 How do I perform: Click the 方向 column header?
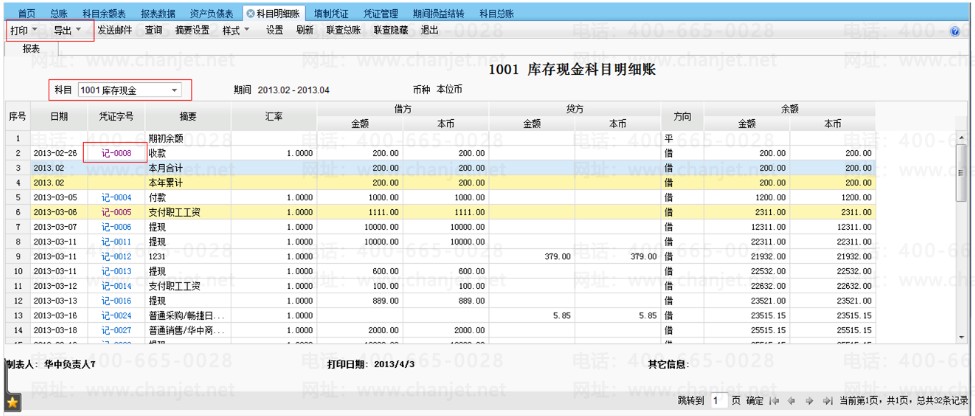click(x=682, y=116)
